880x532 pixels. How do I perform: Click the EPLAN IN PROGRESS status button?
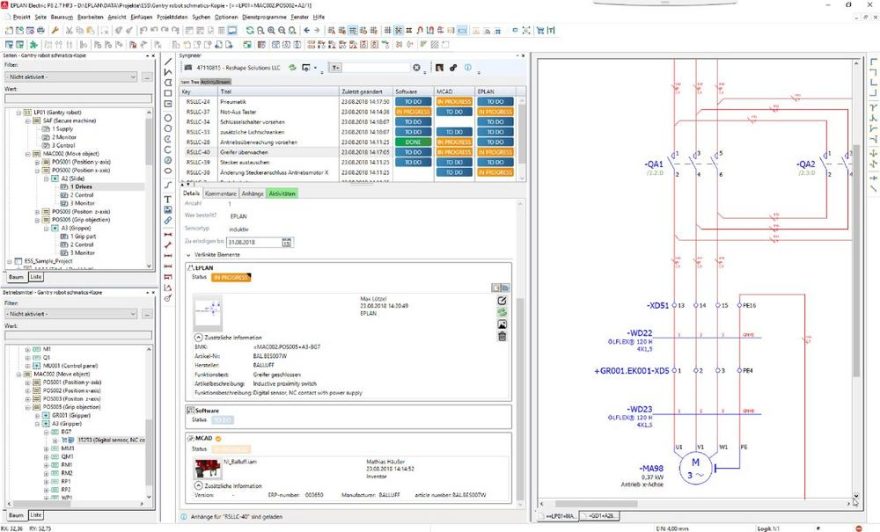(231, 277)
